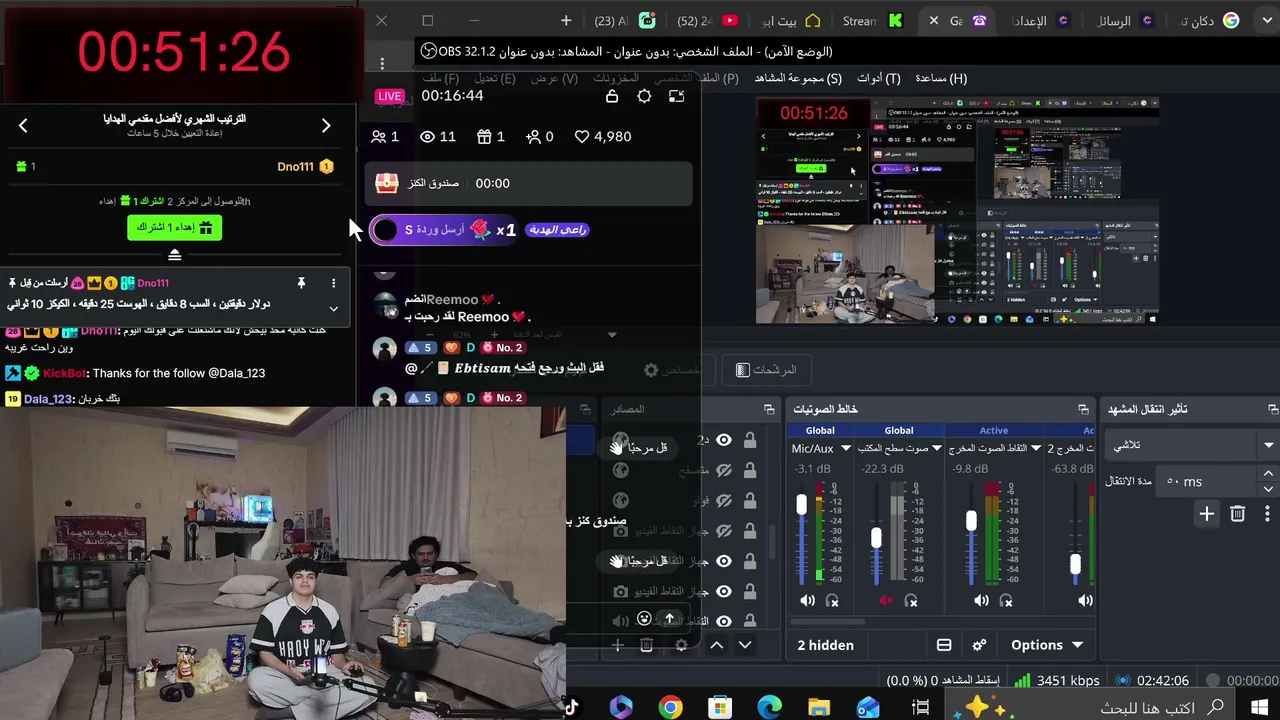Mute the -9.8 dB audio capture channel

981,600
